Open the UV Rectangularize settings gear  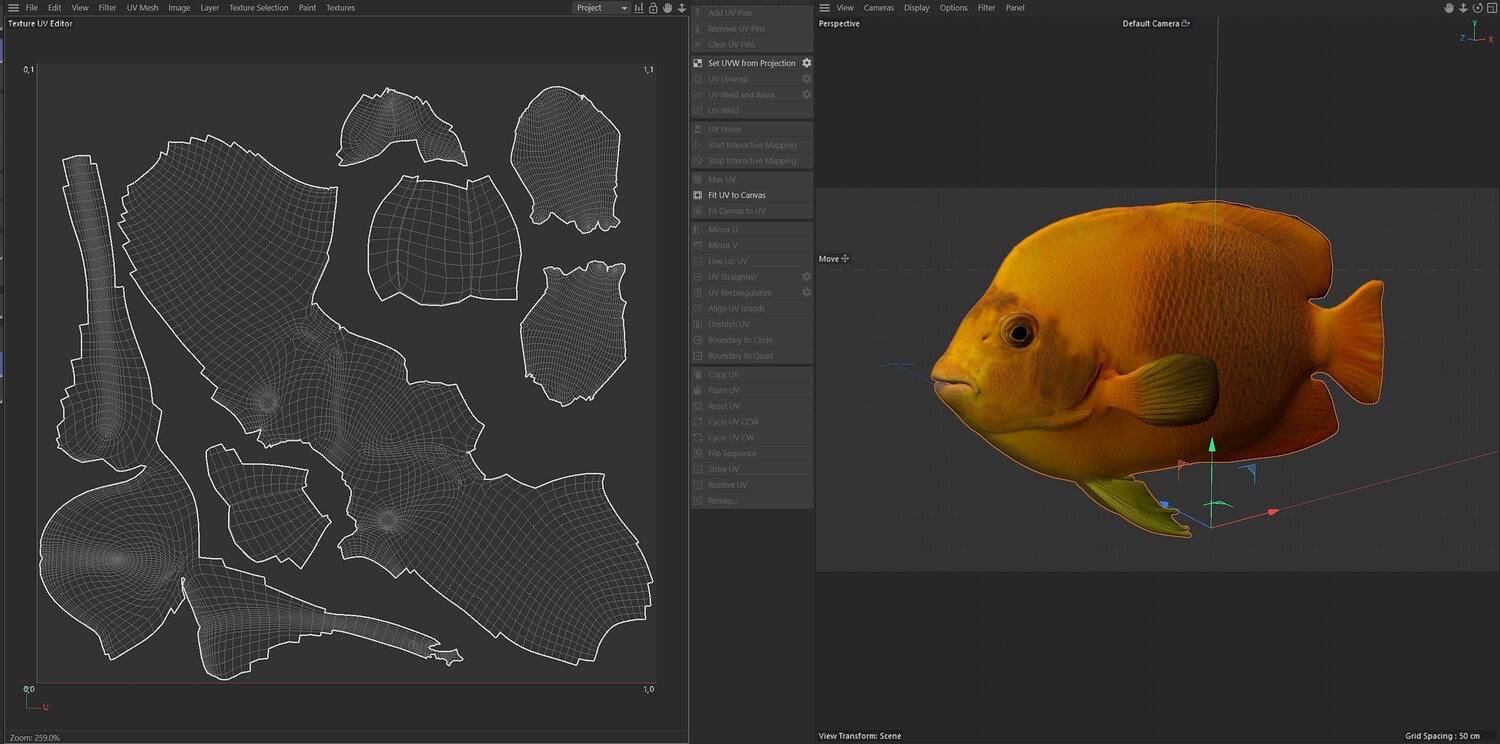(x=807, y=293)
